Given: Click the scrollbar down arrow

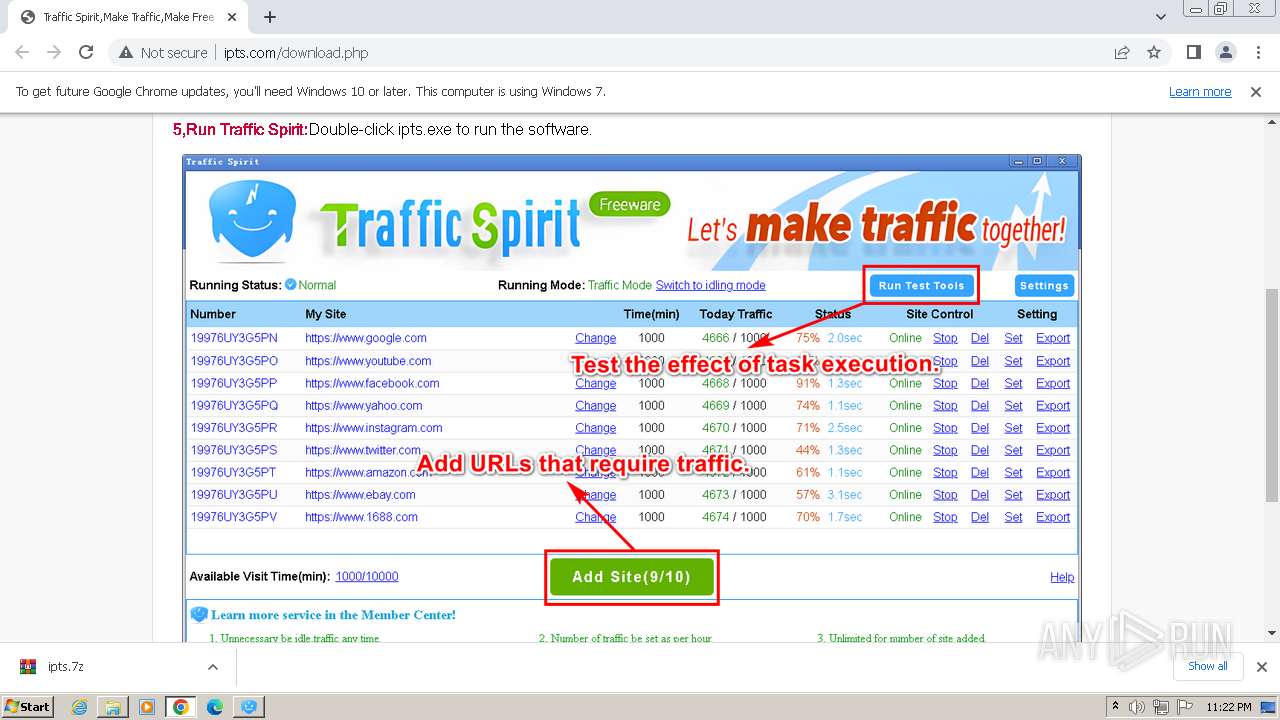Looking at the screenshot, I should [x=1271, y=633].
